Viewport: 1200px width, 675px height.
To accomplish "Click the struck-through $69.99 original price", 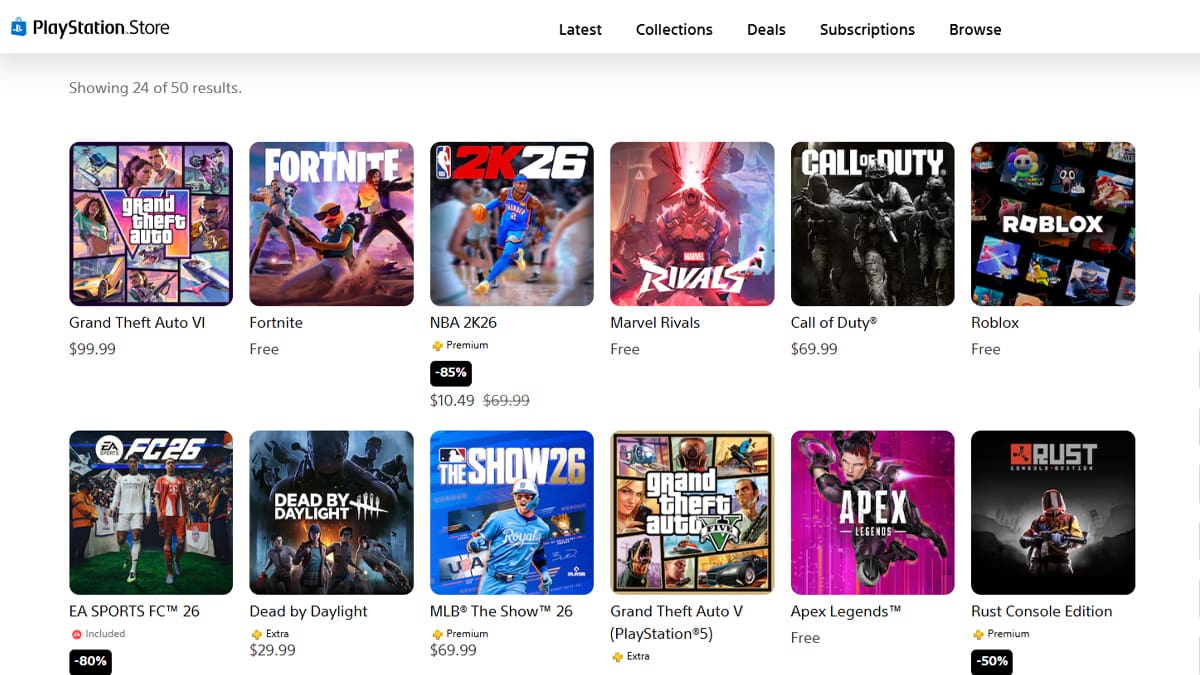I will [x=506, y=400].
